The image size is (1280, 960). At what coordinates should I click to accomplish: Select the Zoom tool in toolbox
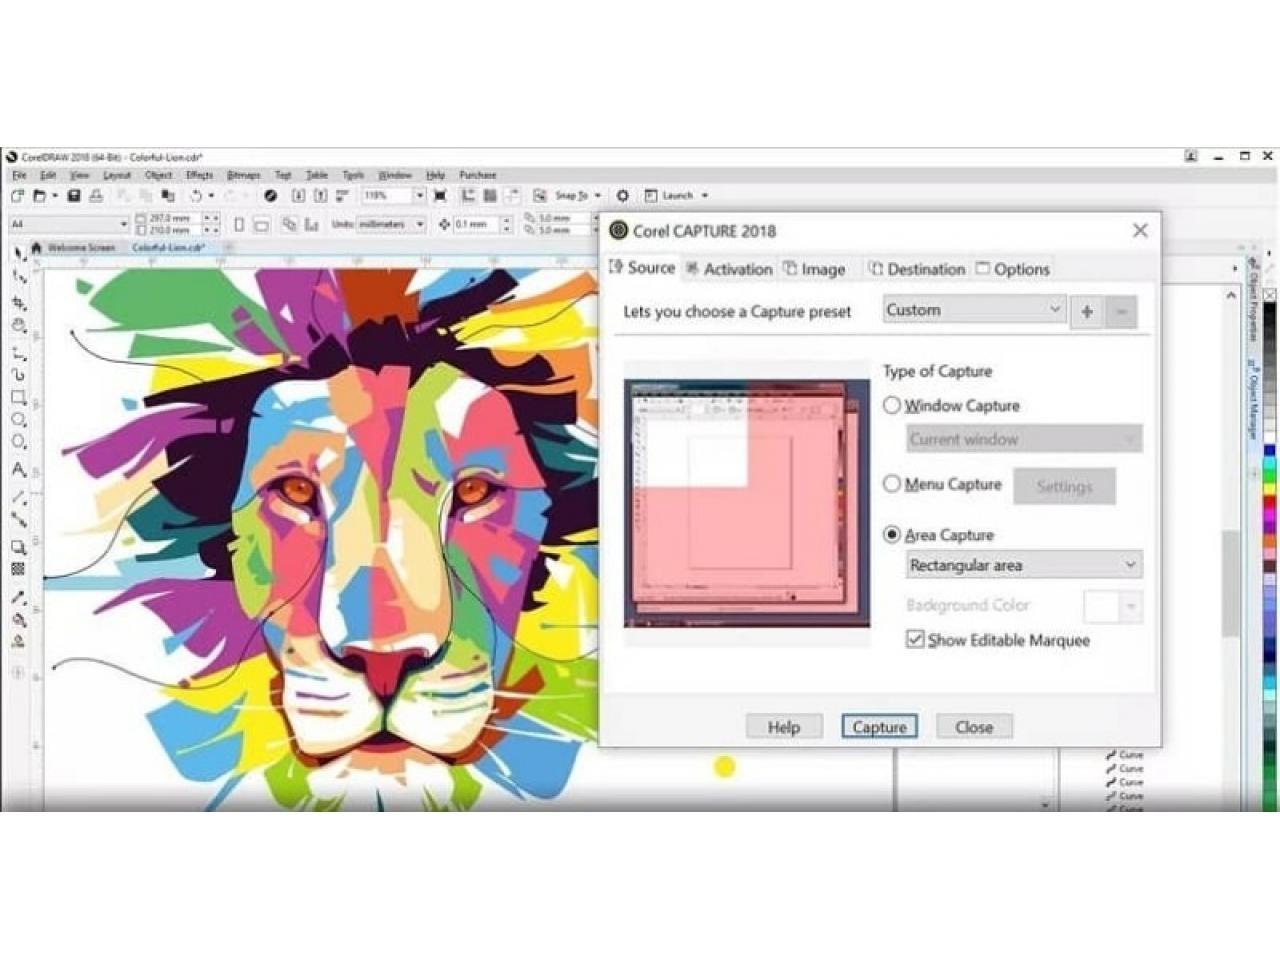[x=18, y=325]
